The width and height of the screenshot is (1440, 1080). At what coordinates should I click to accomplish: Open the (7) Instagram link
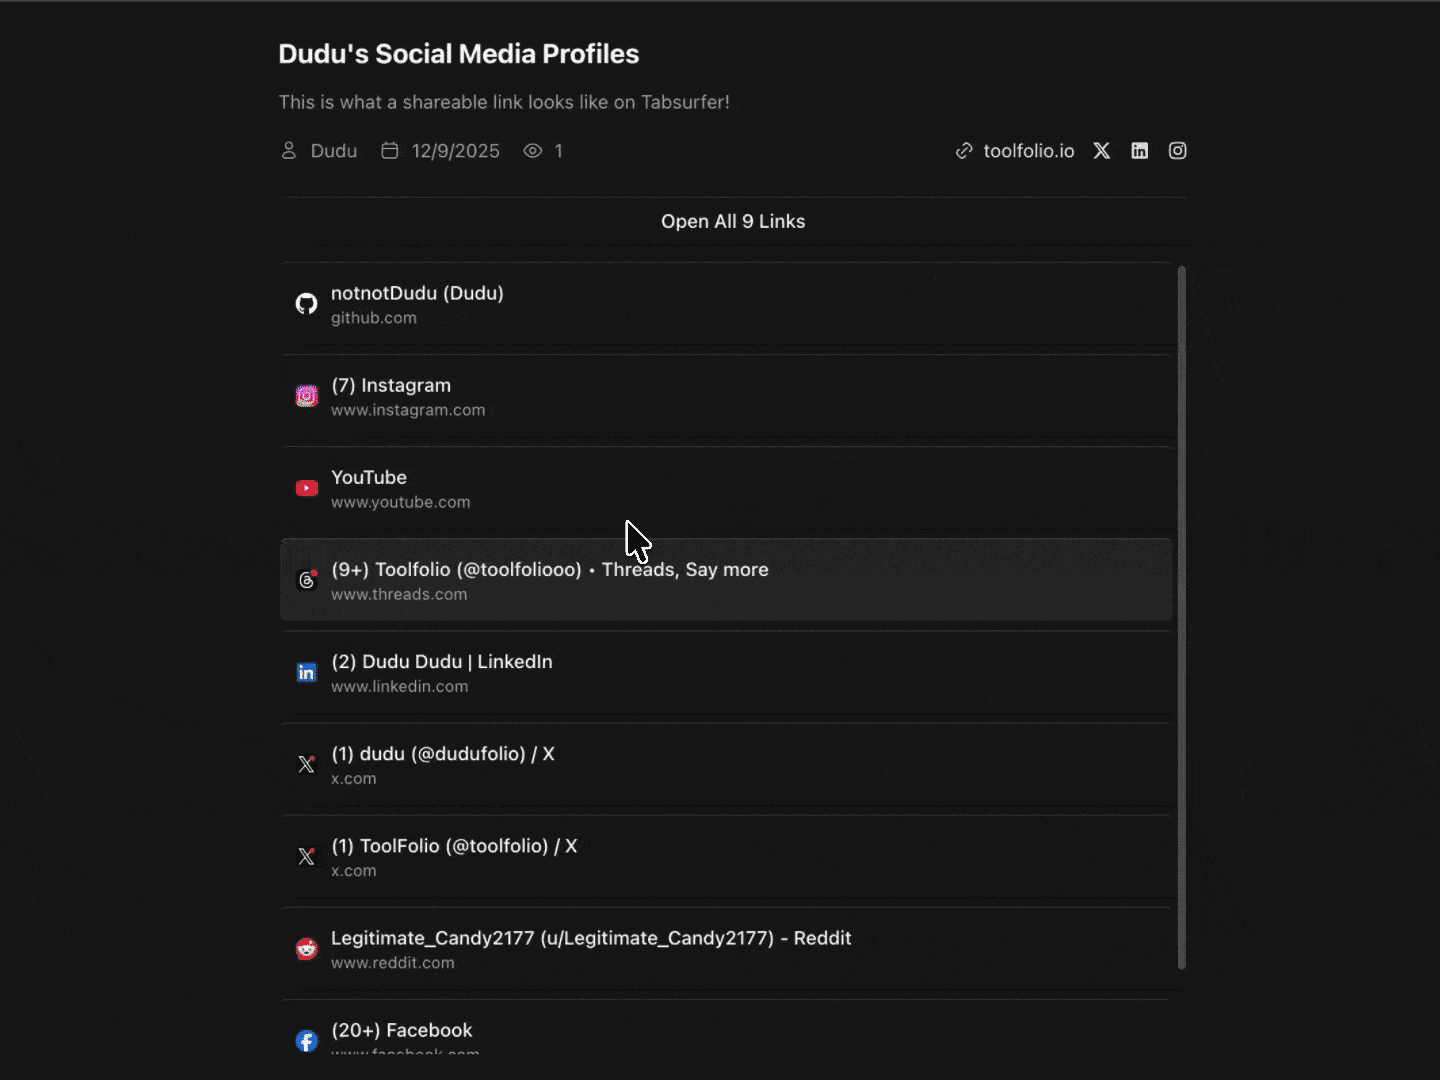click(726, 396)
